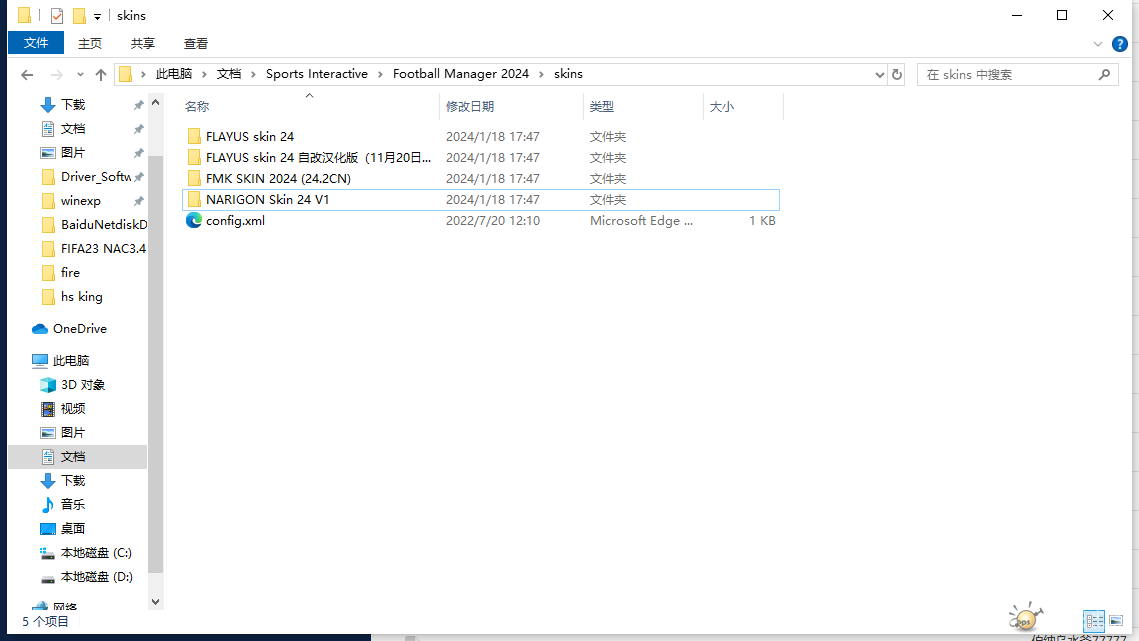
Task: Open pinned 图片 in quick access
Action: pos(73,153)
